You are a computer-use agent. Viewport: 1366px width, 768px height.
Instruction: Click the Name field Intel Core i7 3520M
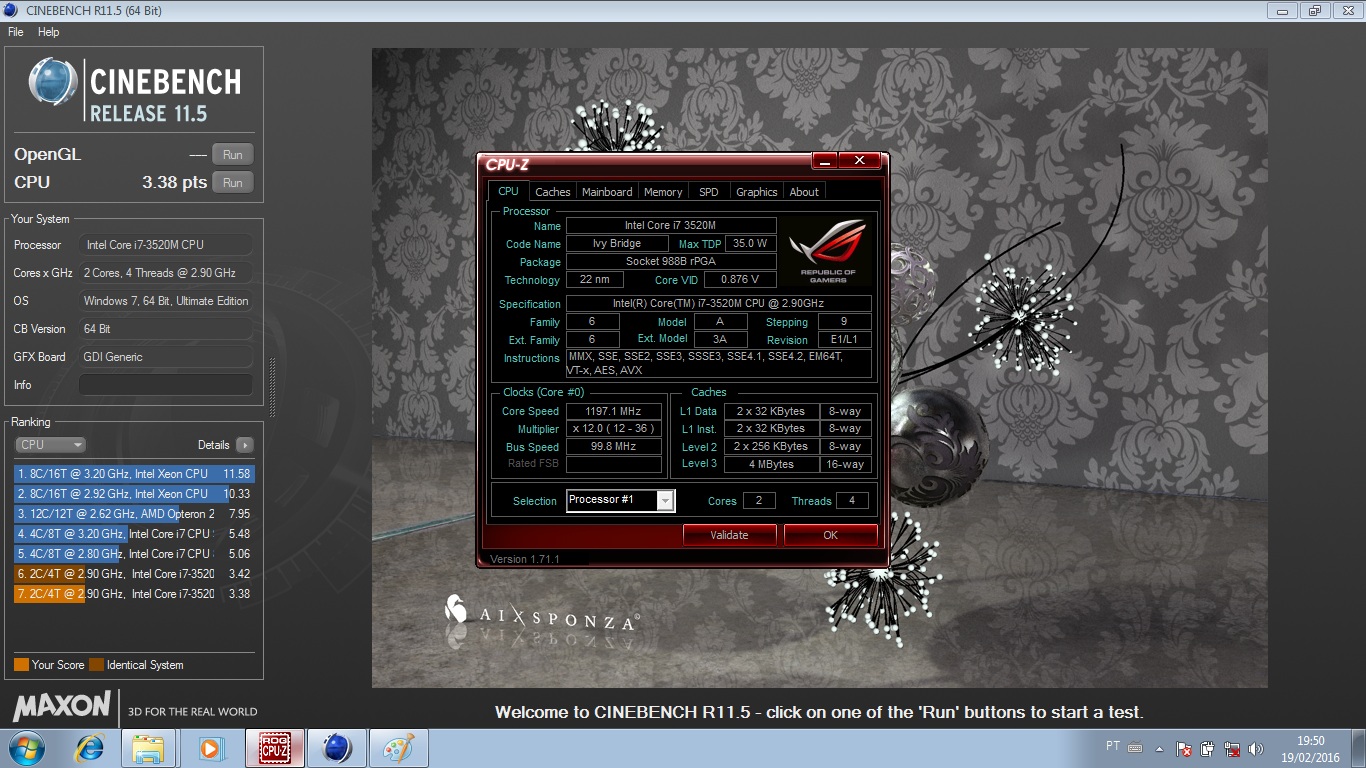(670, 226)
